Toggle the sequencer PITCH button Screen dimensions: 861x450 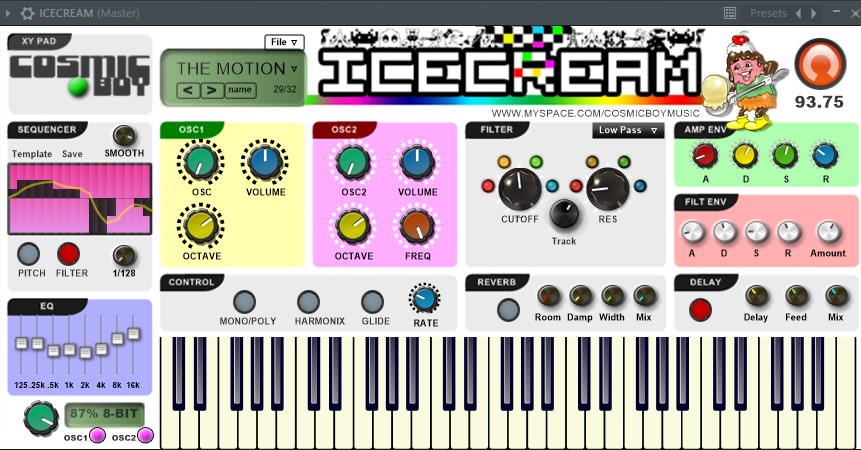coord(28,255)
